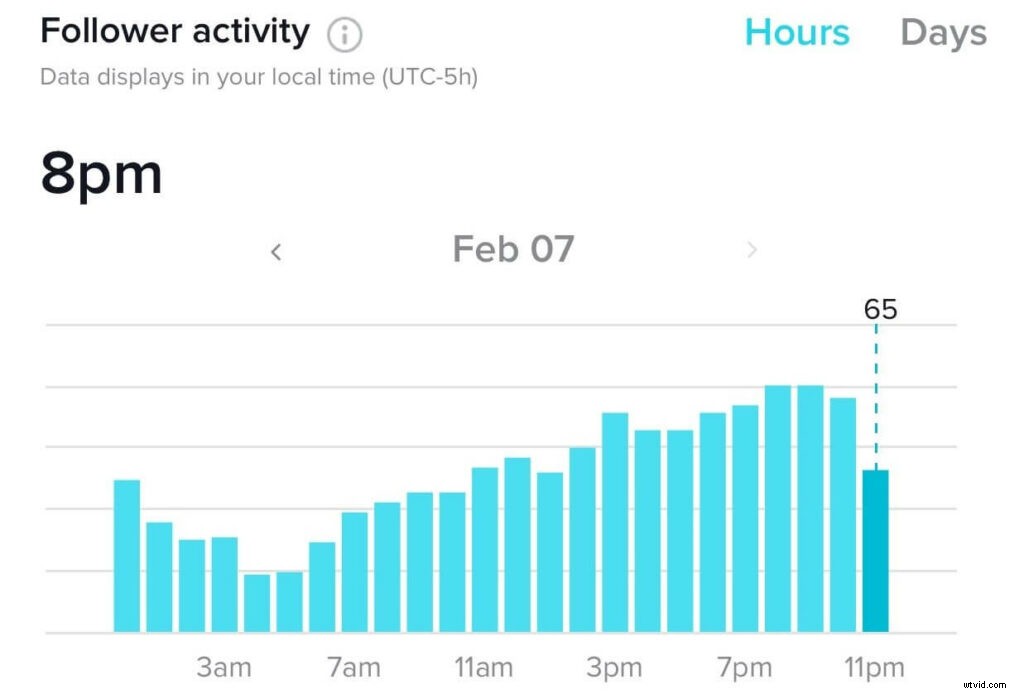Viewport: 1024px width, 694px height.
Task: Switch to the Days view
Action: 942,32
